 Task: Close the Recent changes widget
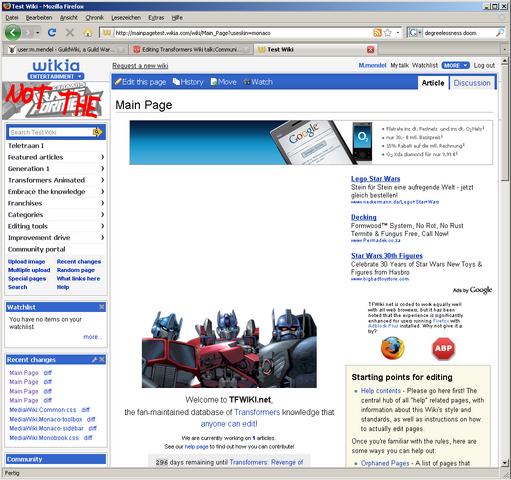point(102,359)
